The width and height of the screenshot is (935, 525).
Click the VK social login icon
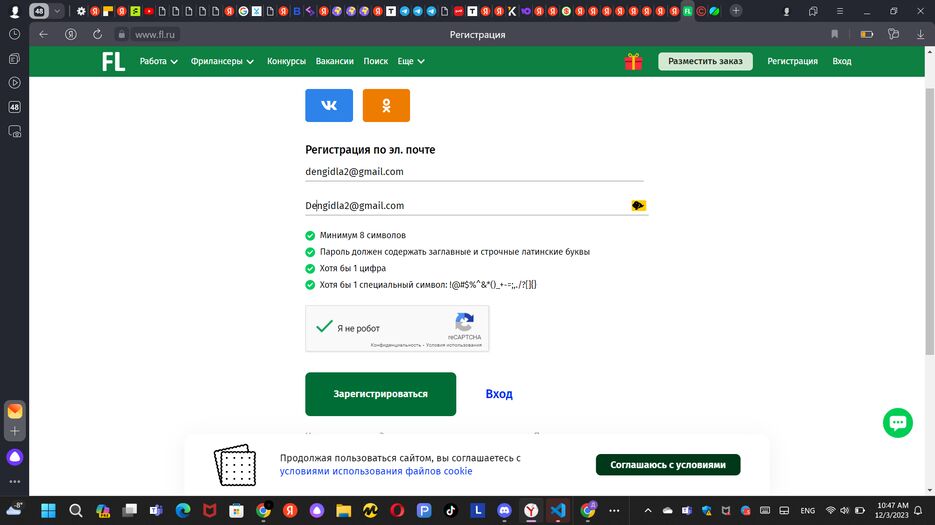click(x=328, y=105)
